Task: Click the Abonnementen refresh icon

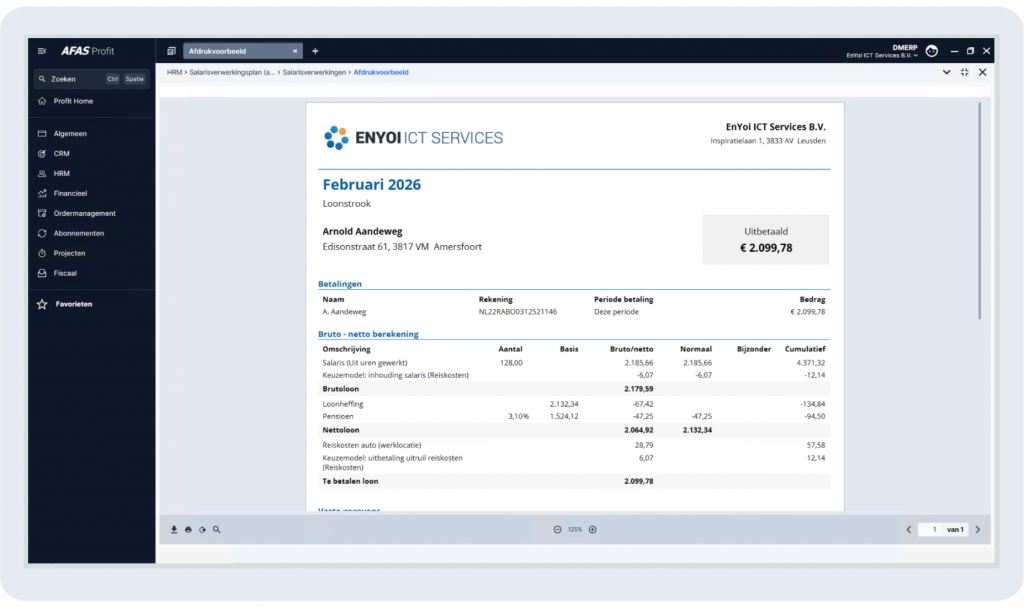Action: pyautogui.click(x=42, y=233)
